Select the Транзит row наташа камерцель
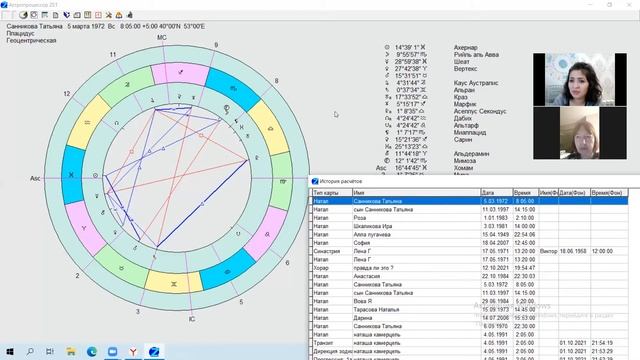This screenshot has width=640, height=360. point(470,343)
